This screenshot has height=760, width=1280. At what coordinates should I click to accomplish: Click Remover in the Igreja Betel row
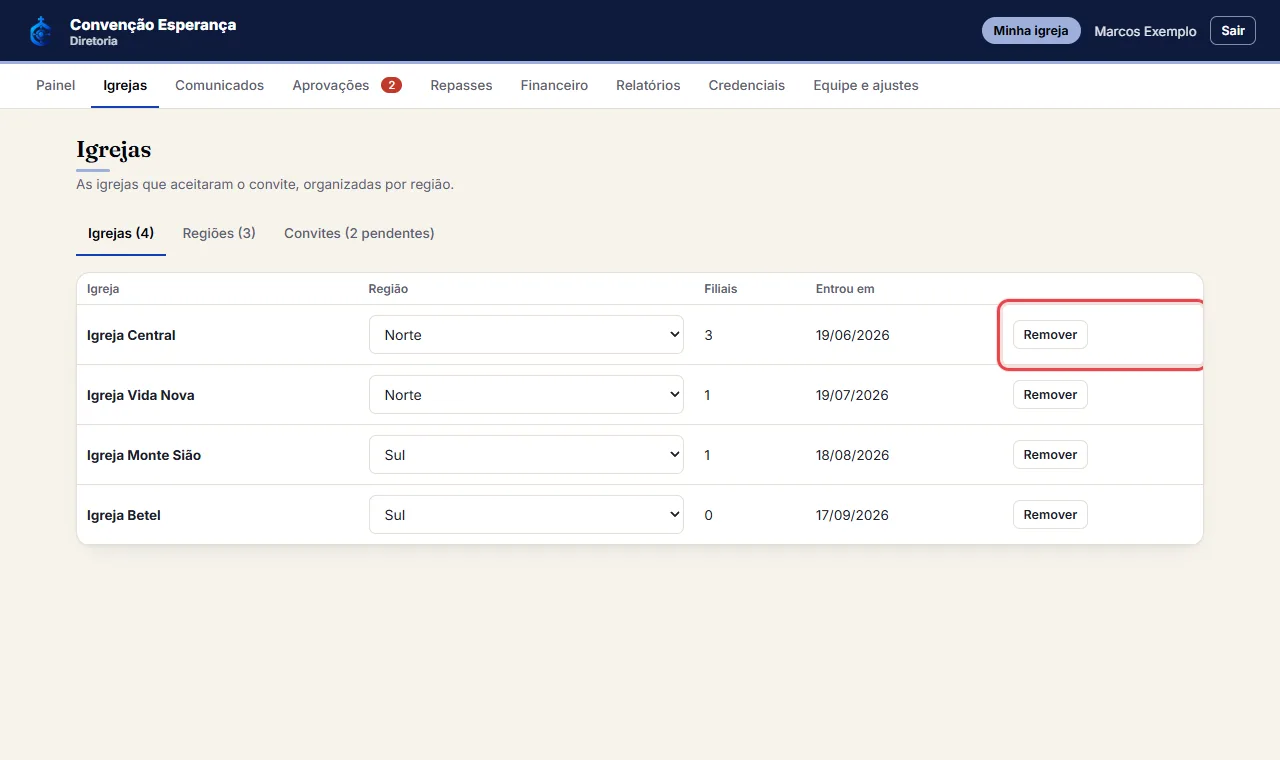click(x=1050, y=515)
